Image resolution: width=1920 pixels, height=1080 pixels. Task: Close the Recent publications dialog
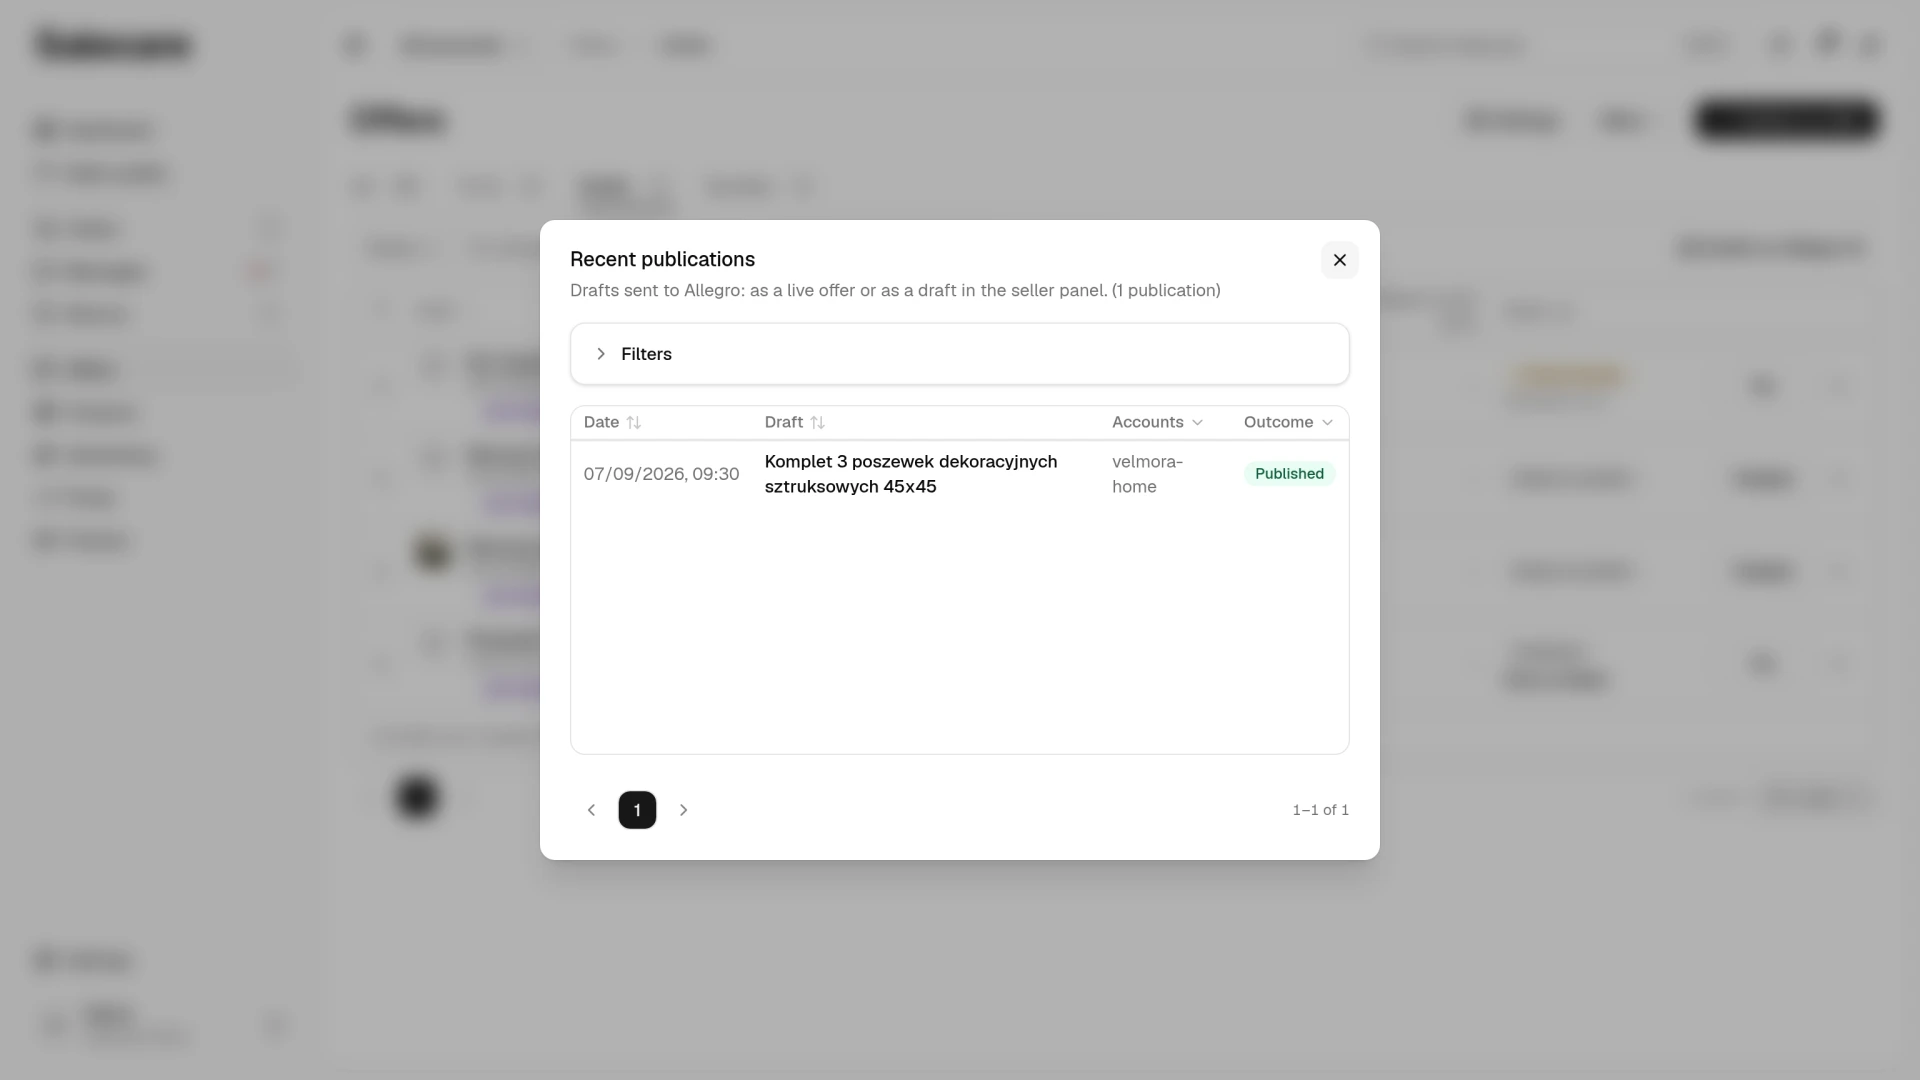click(x=1339, y=260)
